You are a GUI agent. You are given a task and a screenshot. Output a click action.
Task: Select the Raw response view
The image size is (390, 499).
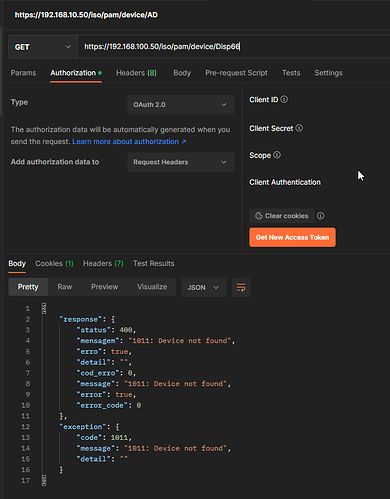[x=65, y=287]
